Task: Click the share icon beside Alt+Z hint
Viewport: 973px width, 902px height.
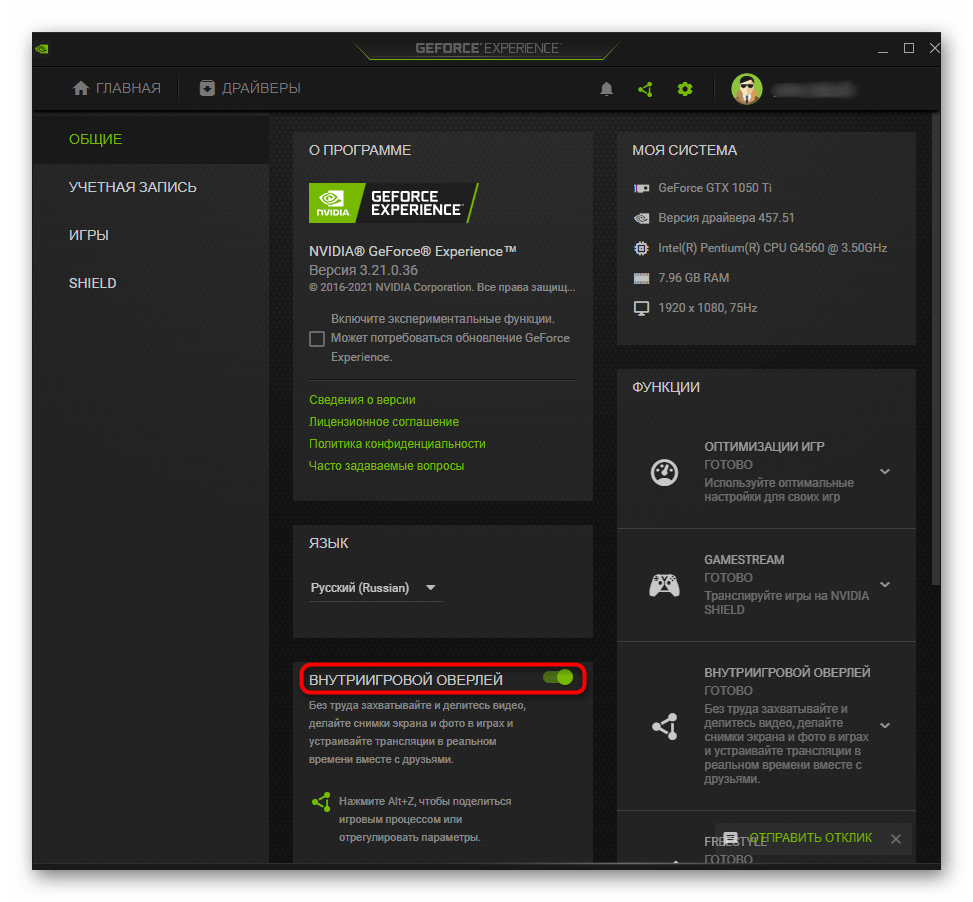Action: click(x=321, y=802)
